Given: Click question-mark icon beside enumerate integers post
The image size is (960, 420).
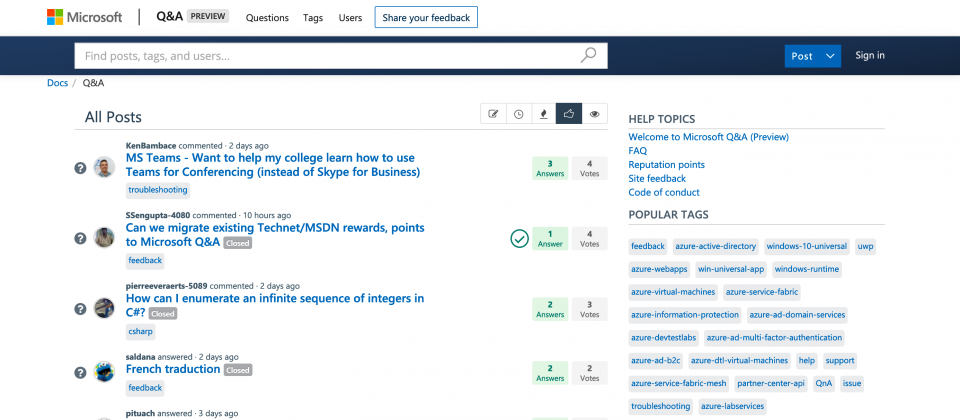Looking at the screenshot, I should (x=80, y=309).
